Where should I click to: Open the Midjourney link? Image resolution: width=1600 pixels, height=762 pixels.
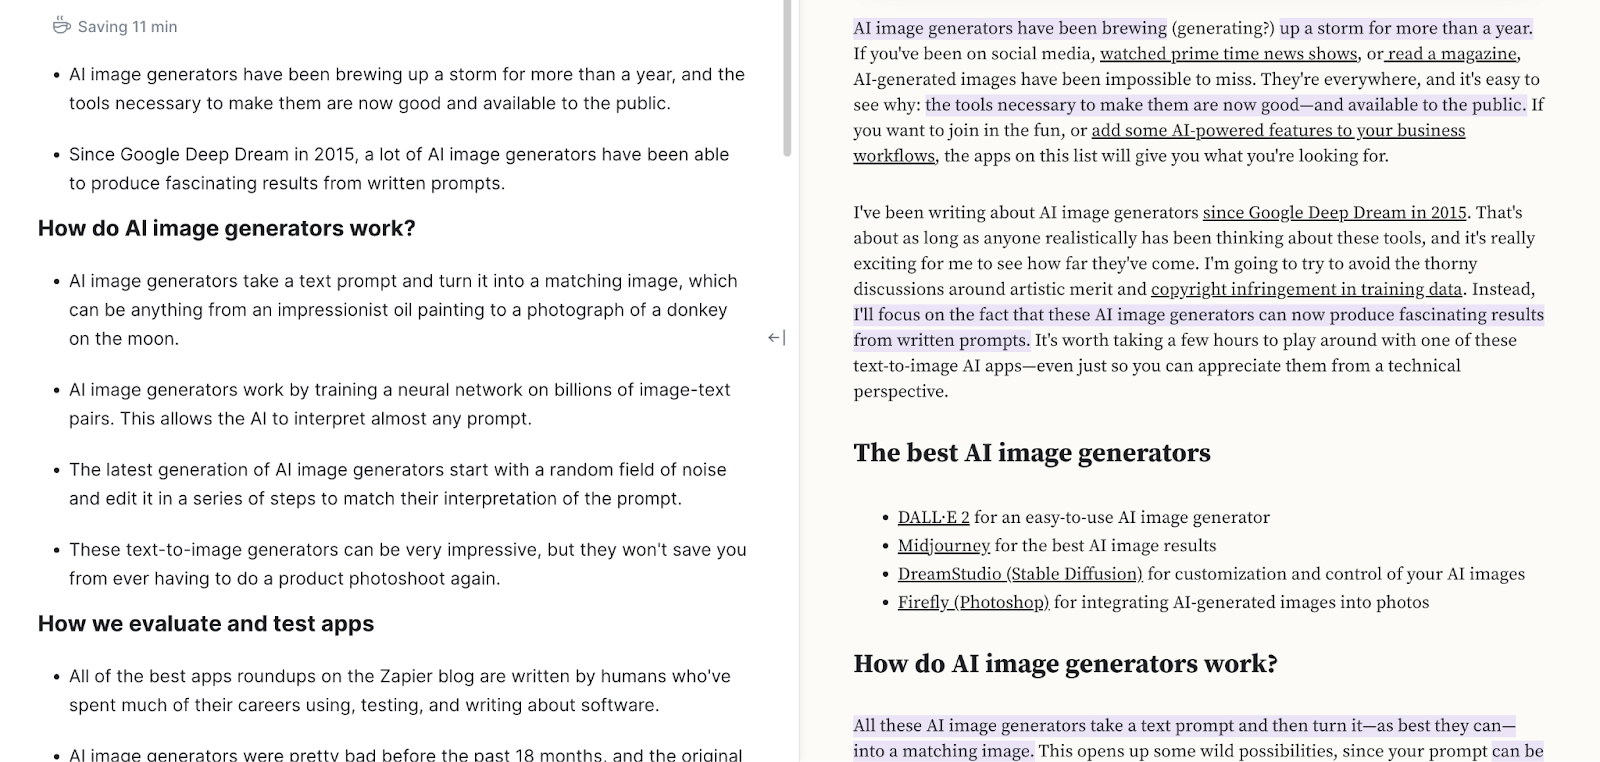tap(943, 545)
